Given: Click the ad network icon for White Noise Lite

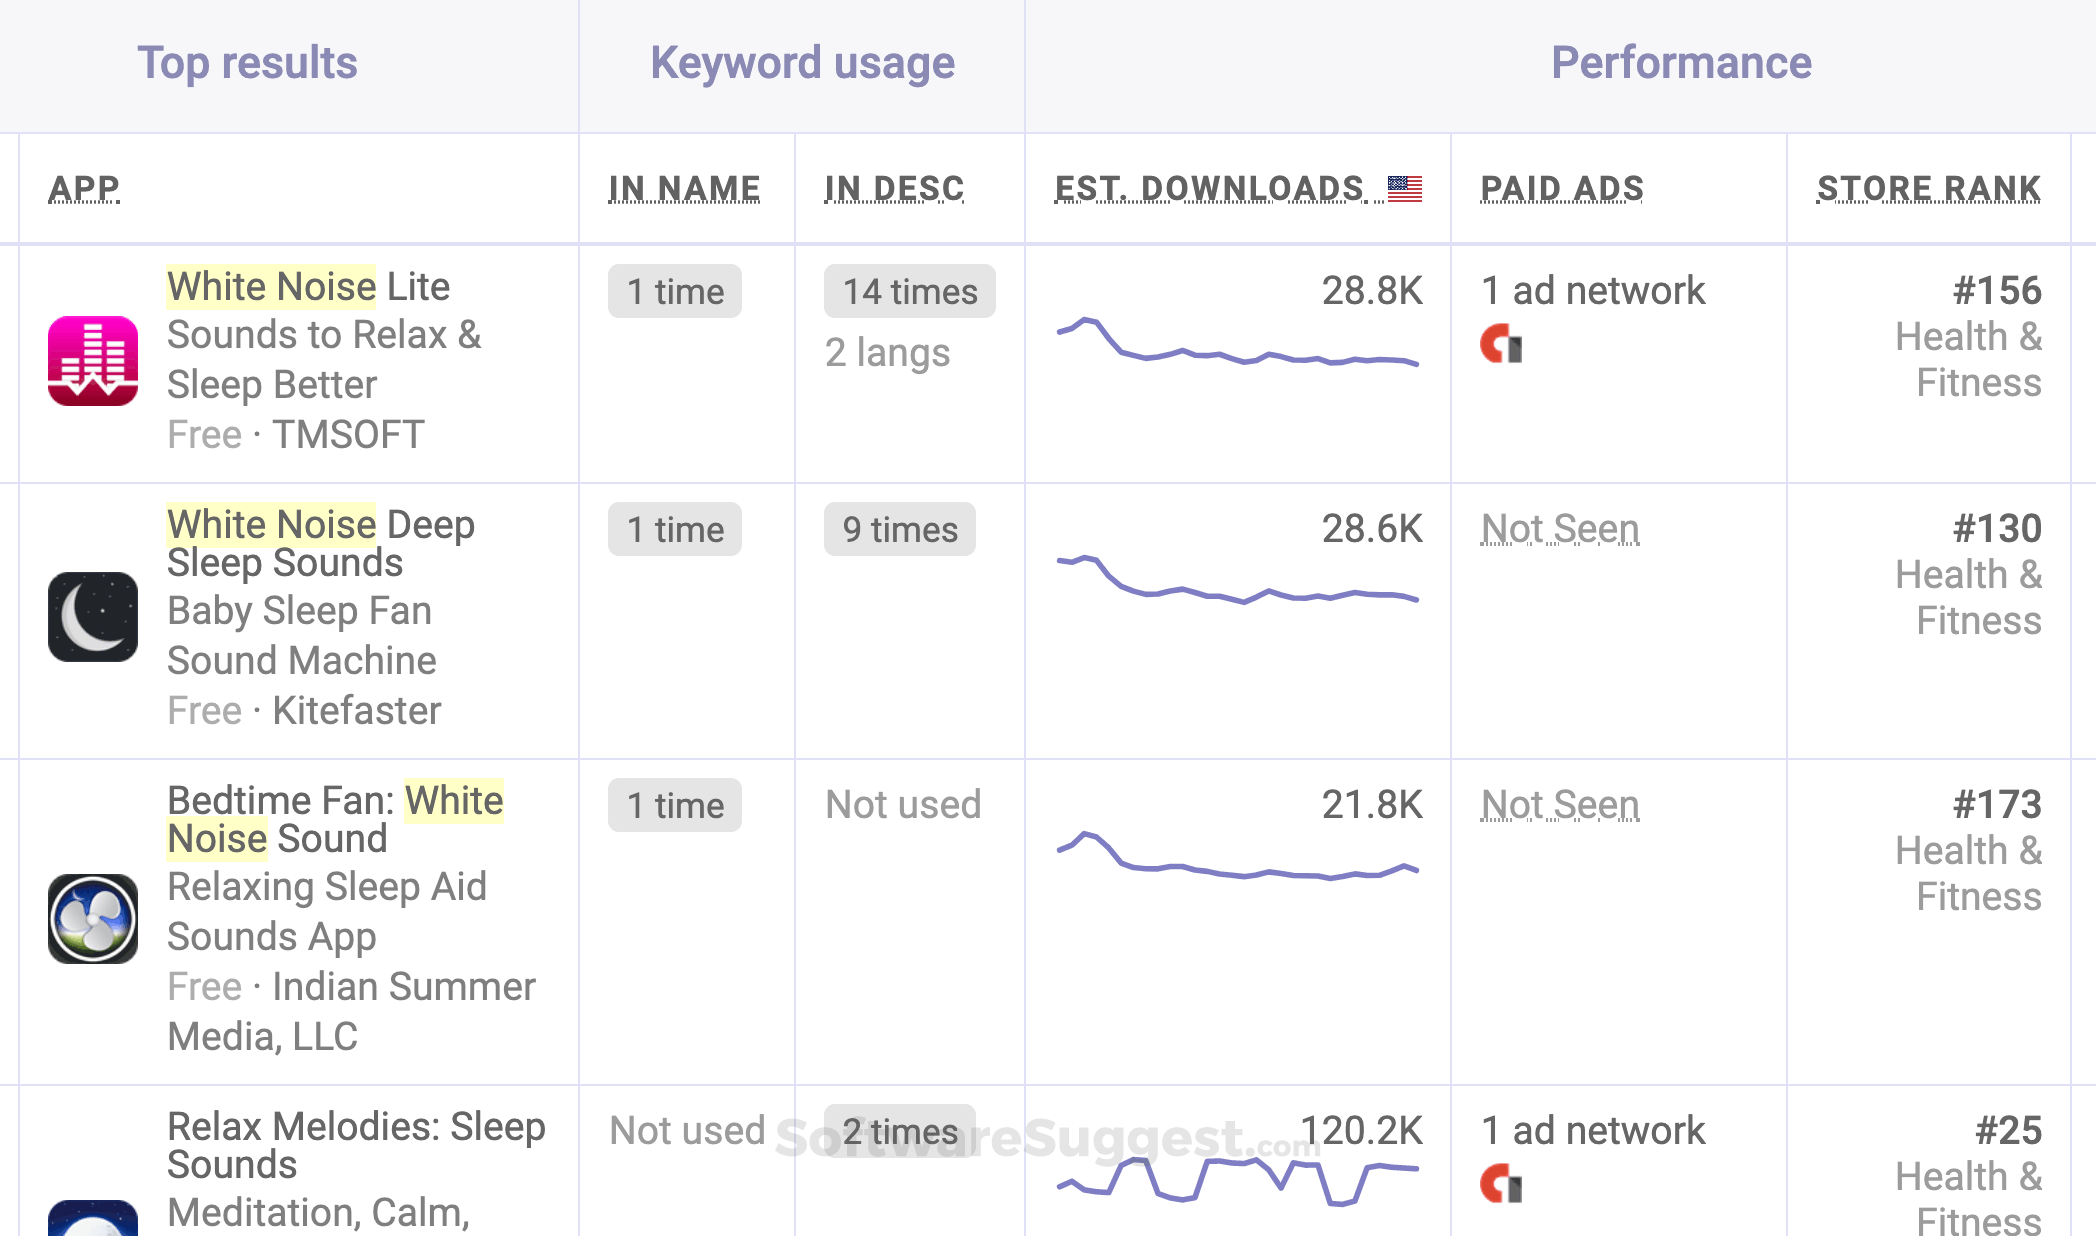Looking at the screenshot, I should click(x=1500, y=346).
